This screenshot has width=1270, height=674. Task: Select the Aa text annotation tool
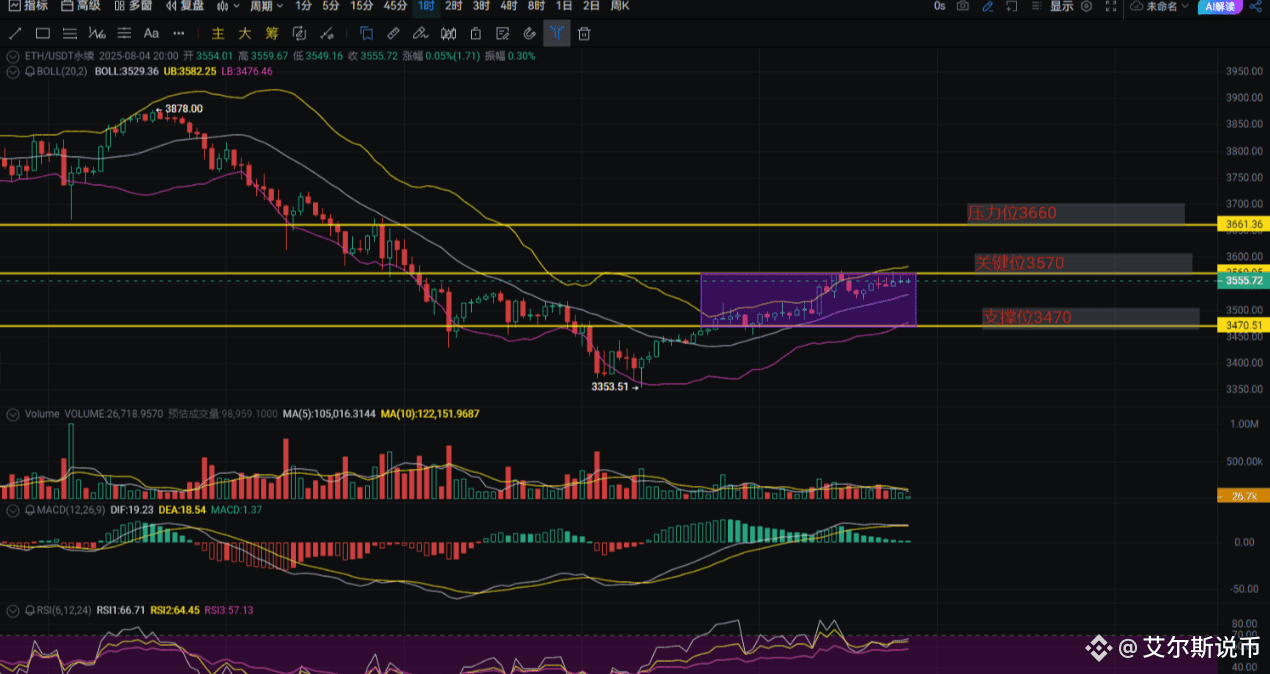point(151,33)
